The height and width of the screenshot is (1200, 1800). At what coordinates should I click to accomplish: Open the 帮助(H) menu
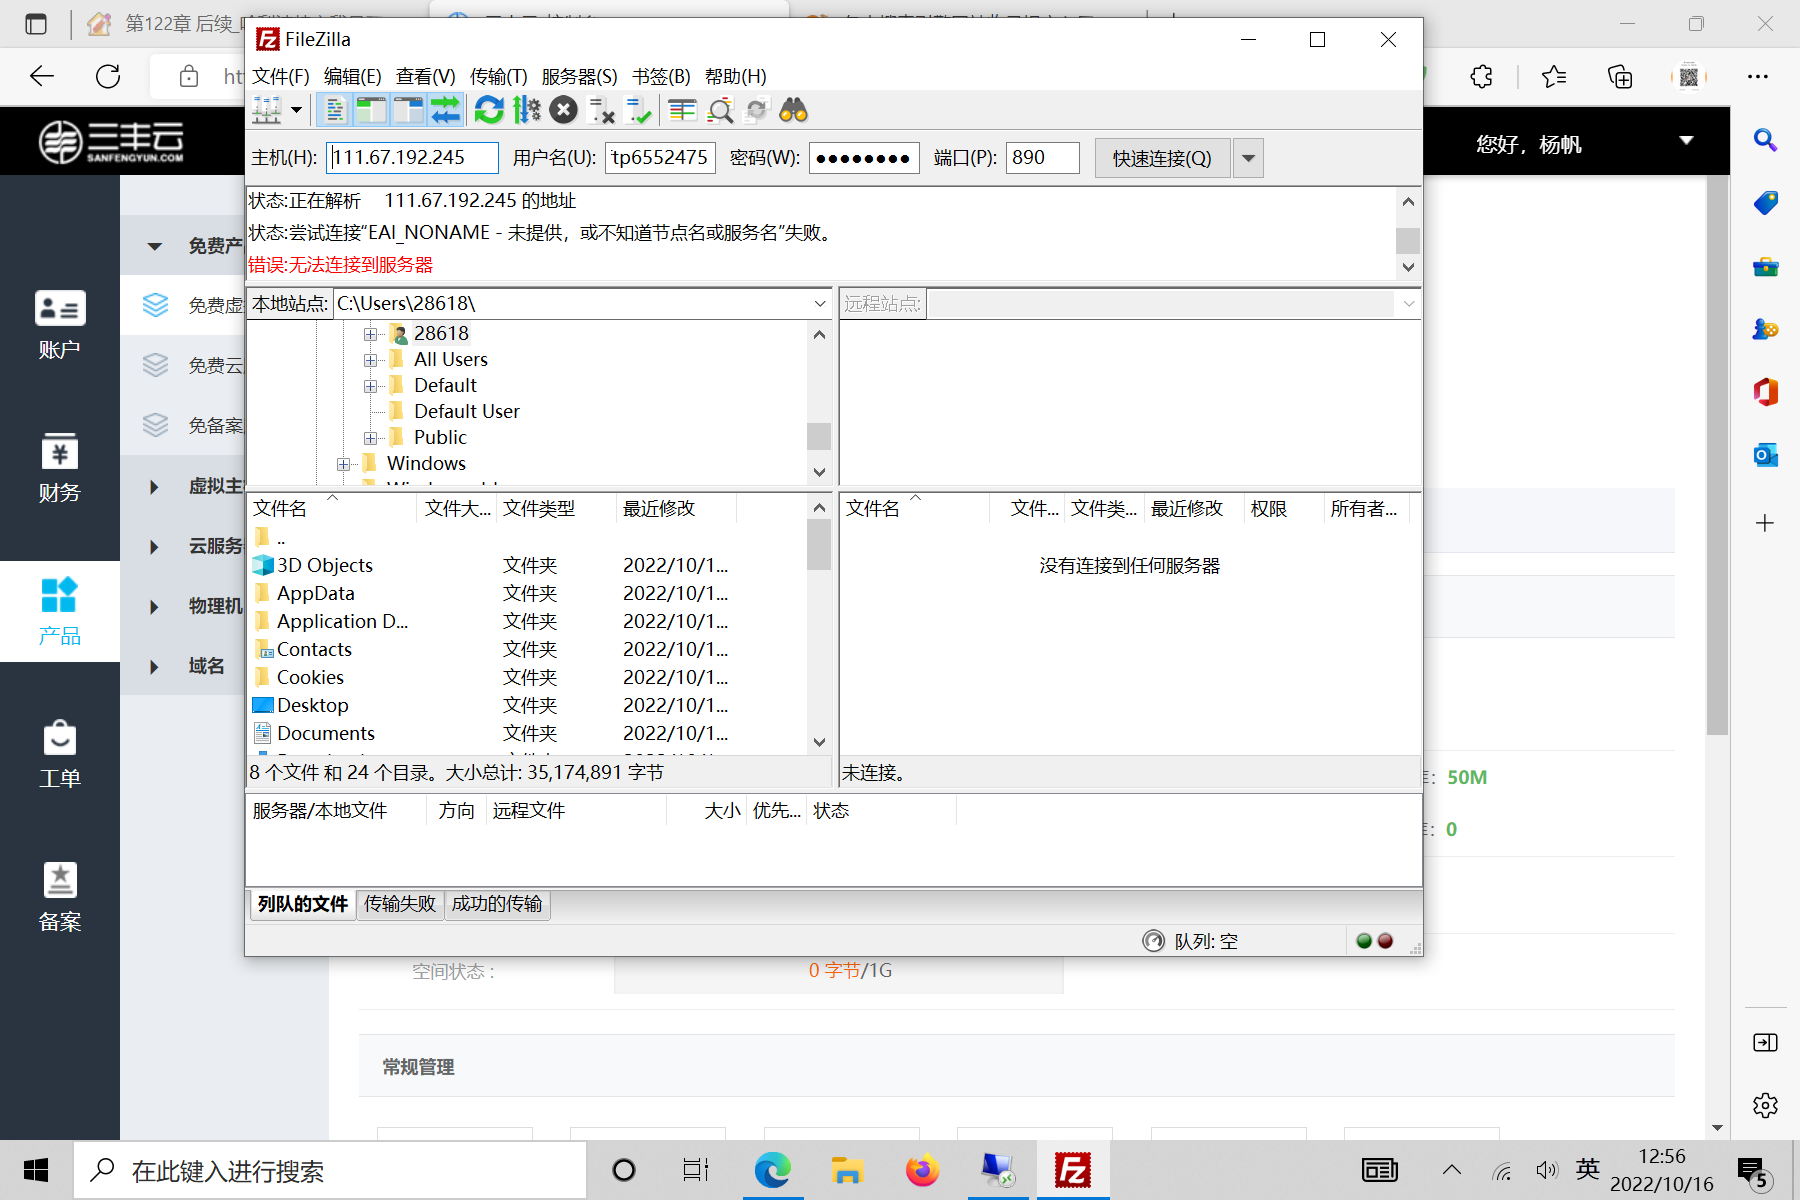[735, 76]
